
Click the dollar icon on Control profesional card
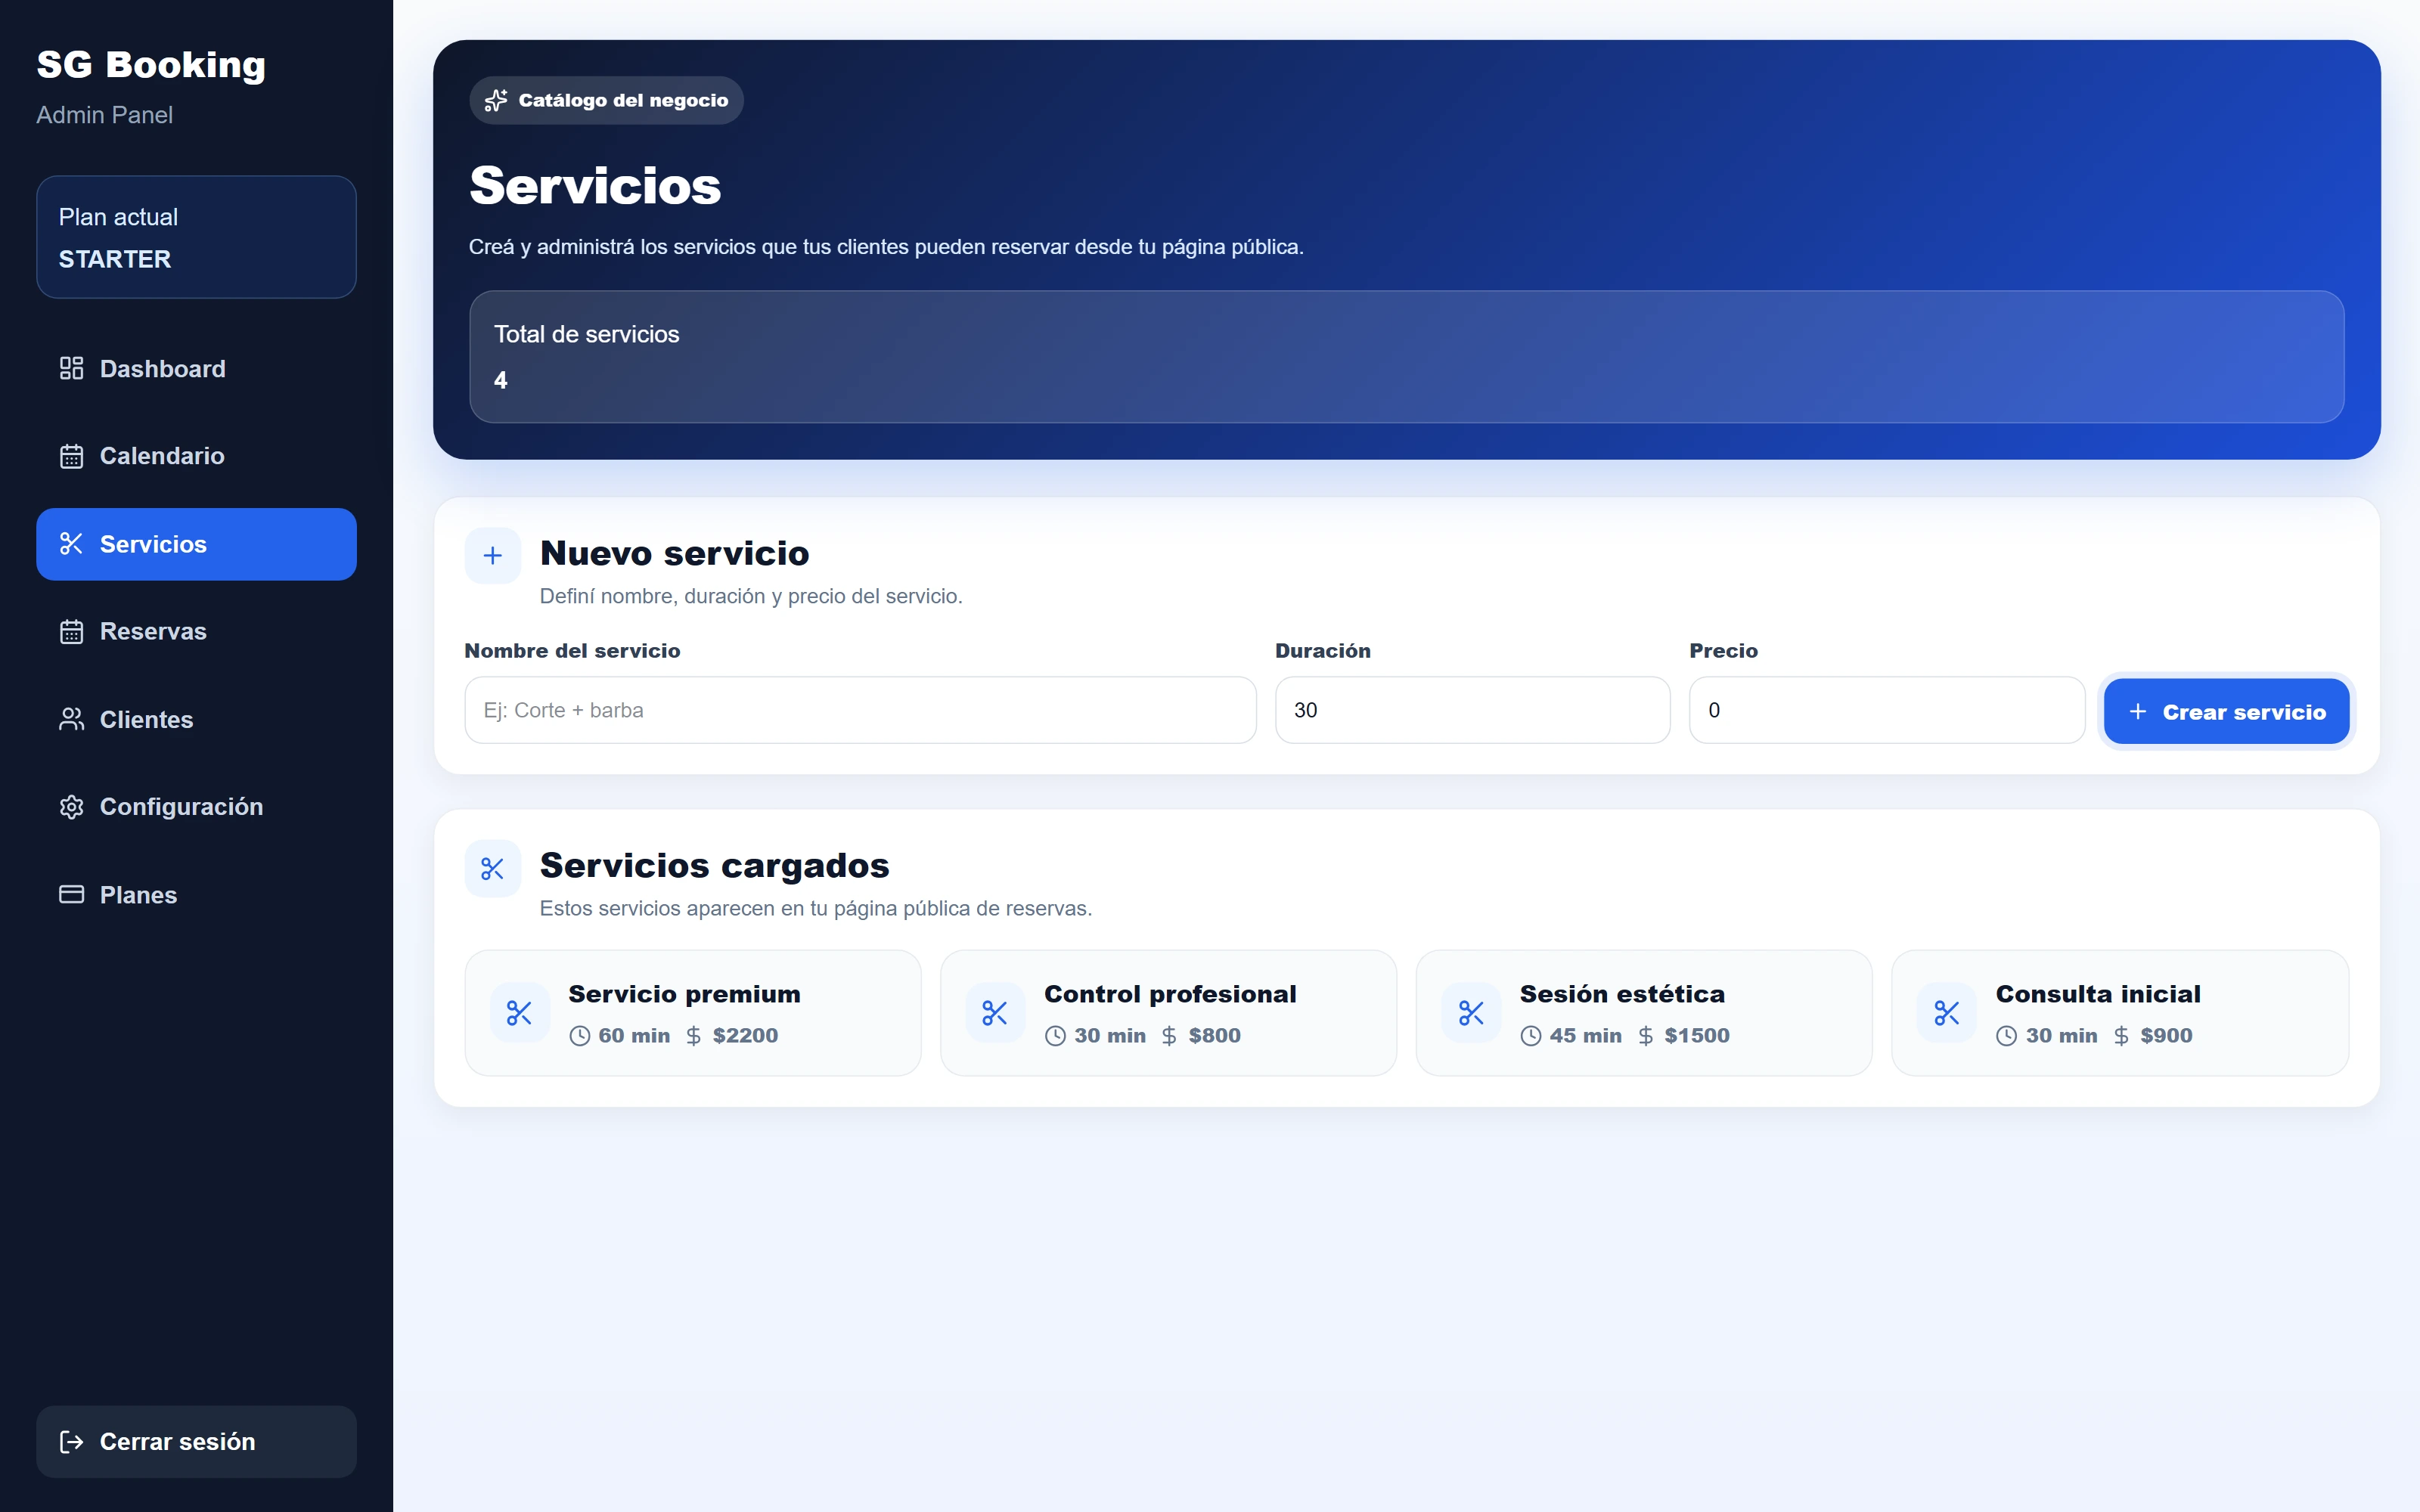(1170, 1036)
